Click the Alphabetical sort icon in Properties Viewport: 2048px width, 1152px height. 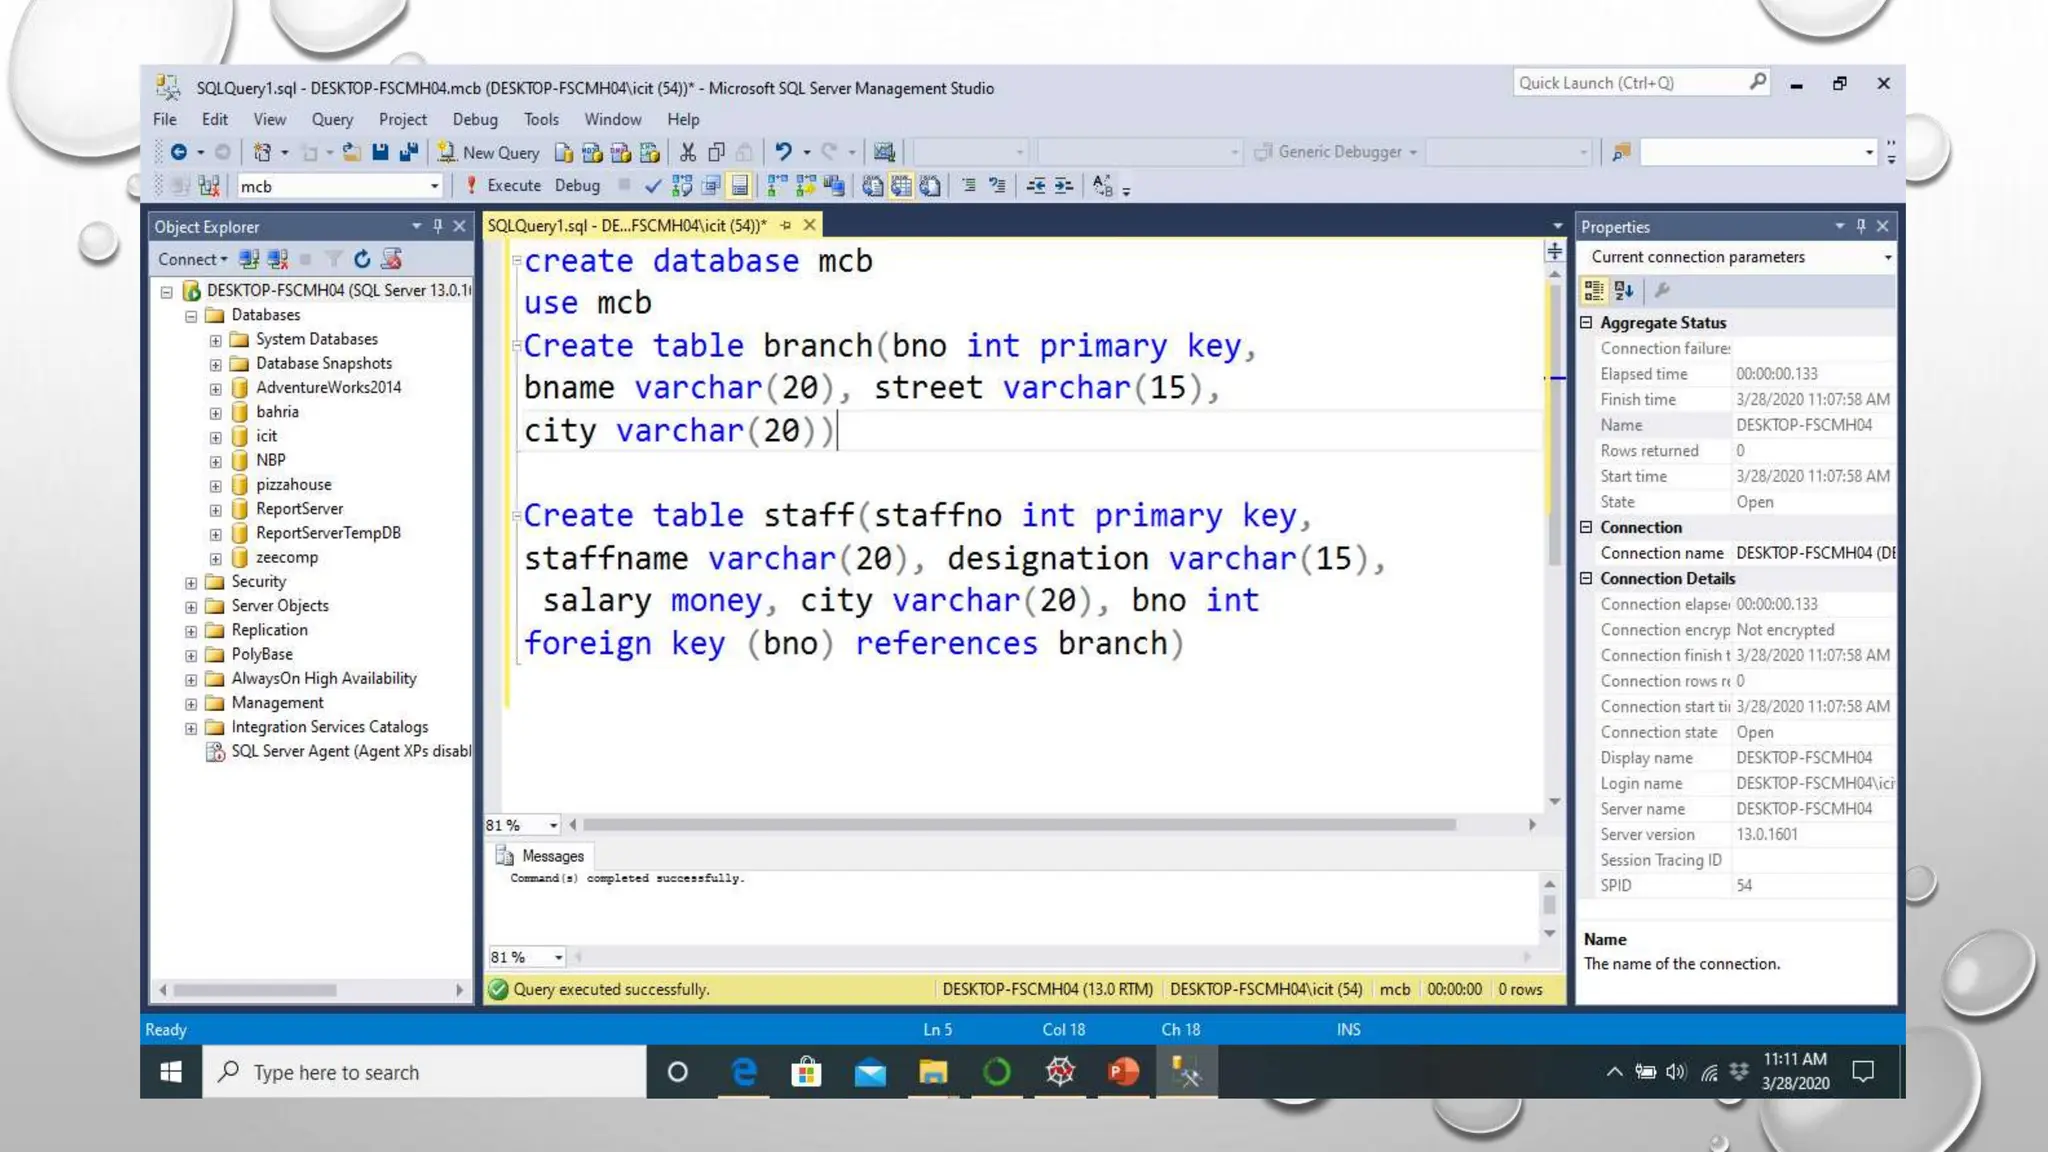1624,291
